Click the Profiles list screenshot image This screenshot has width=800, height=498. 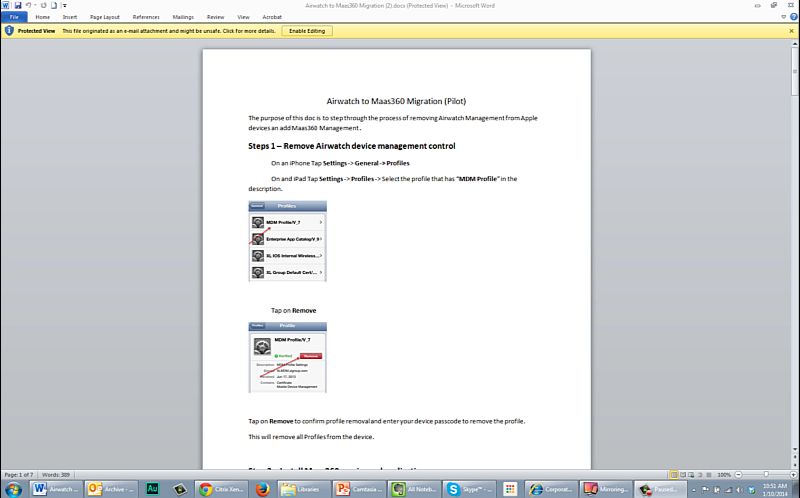point(287,241)
